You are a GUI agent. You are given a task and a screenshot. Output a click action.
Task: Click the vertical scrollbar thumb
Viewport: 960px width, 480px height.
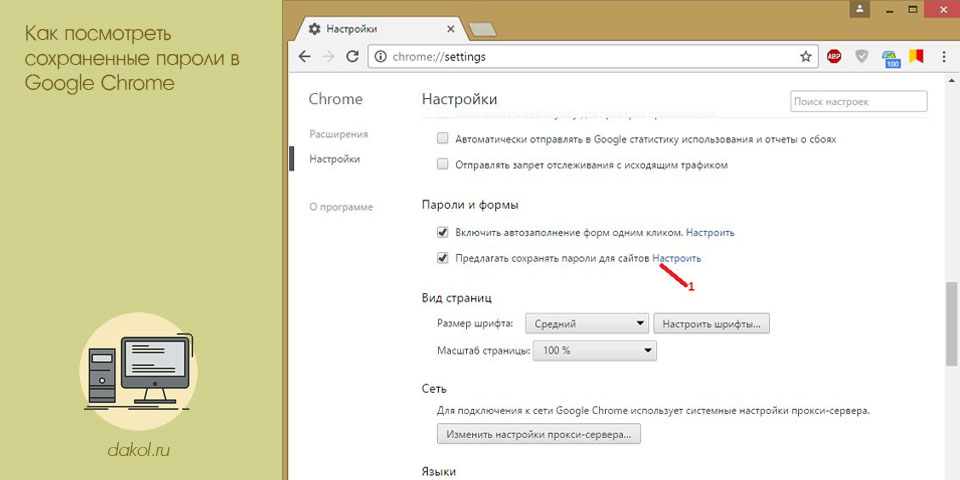[952, 323]
